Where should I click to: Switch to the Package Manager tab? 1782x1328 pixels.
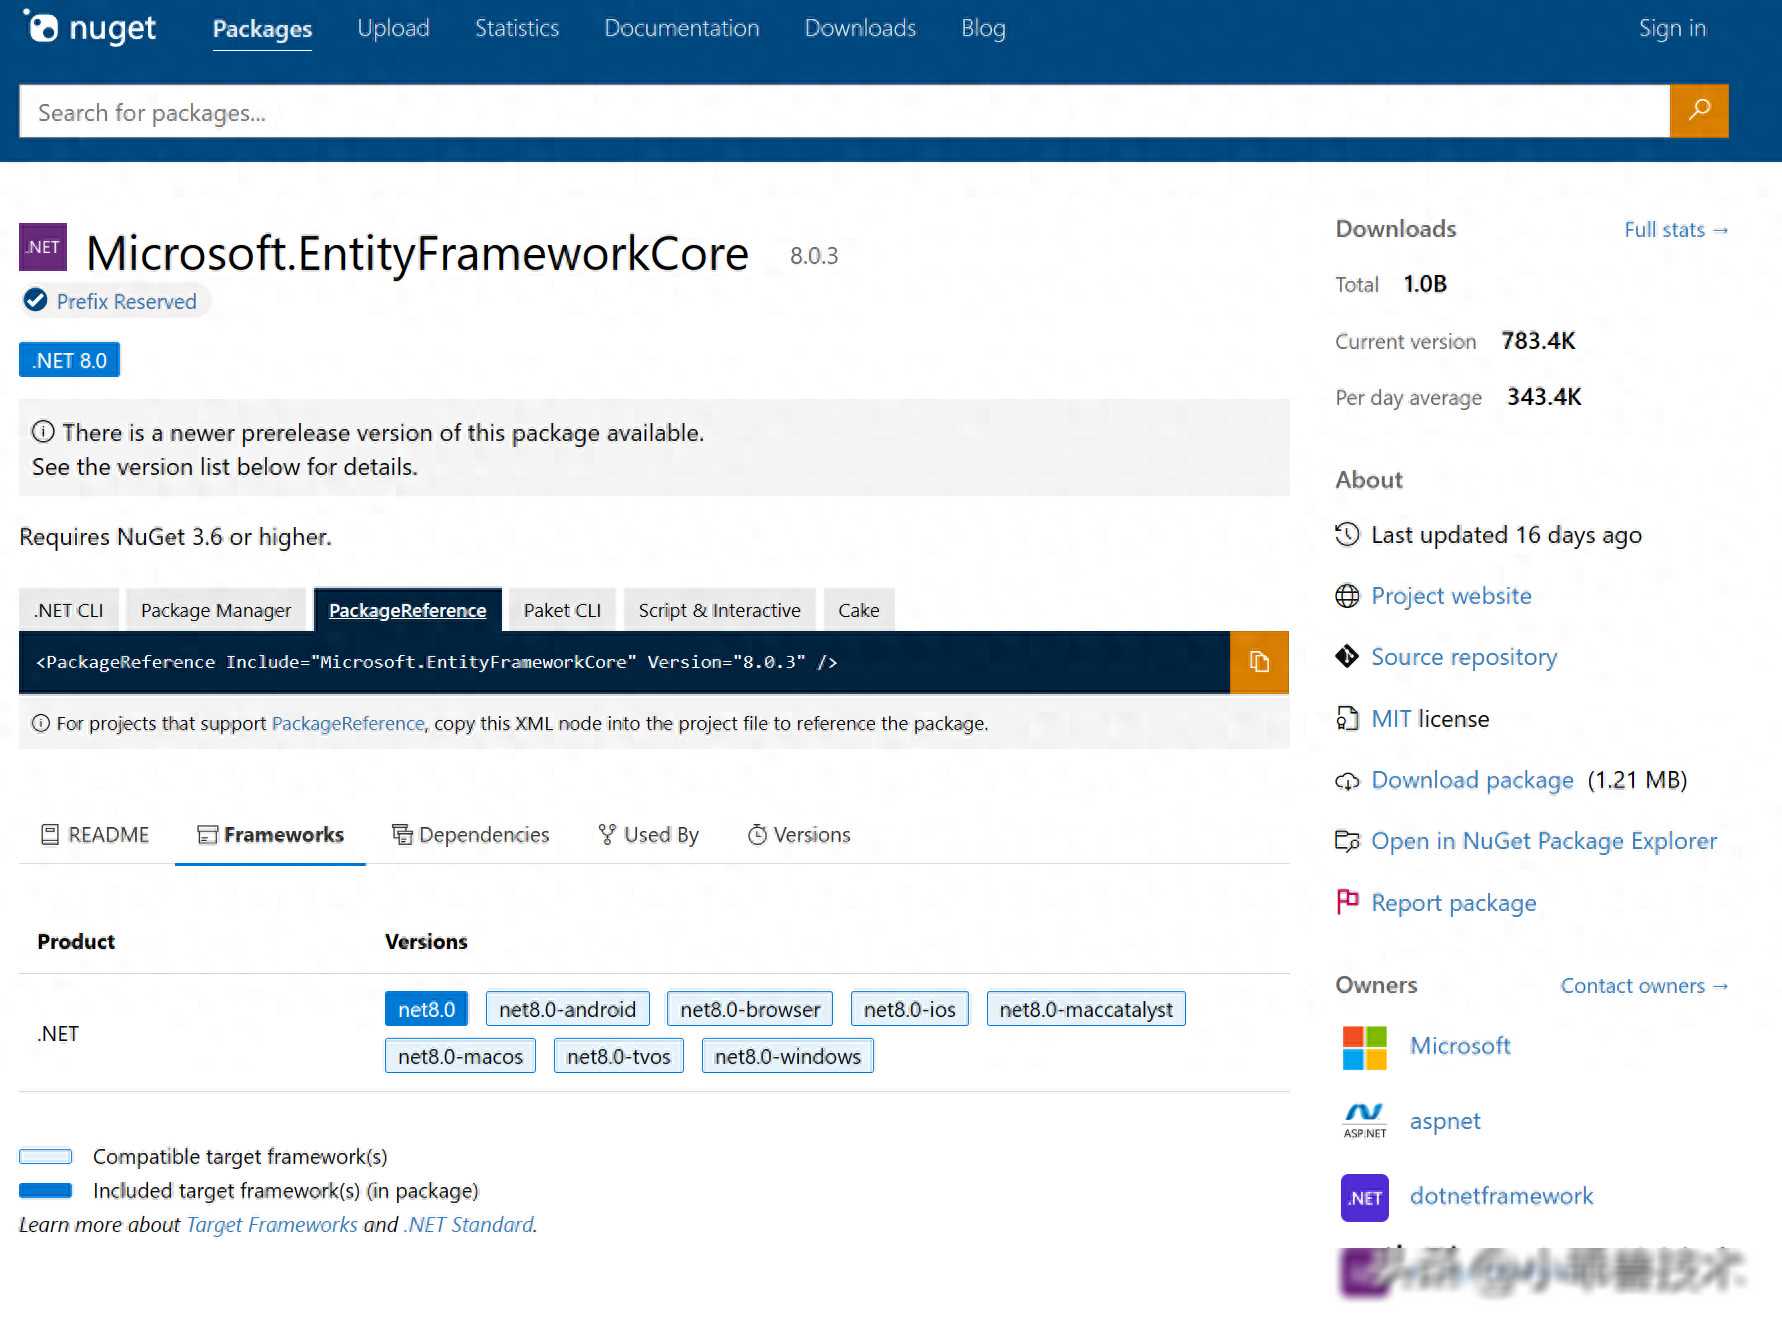[216, 610]
